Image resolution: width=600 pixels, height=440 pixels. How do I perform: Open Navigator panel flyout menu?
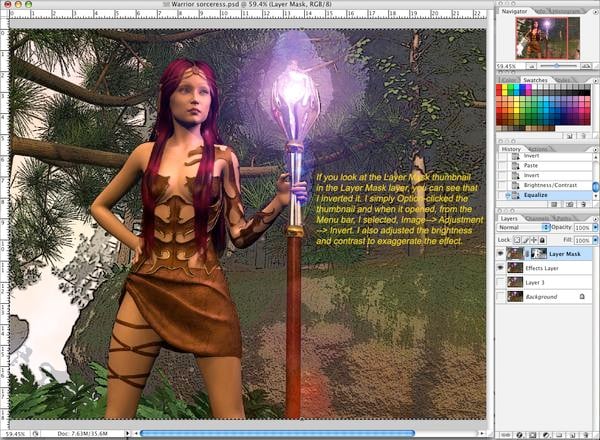tap(595, 12)
